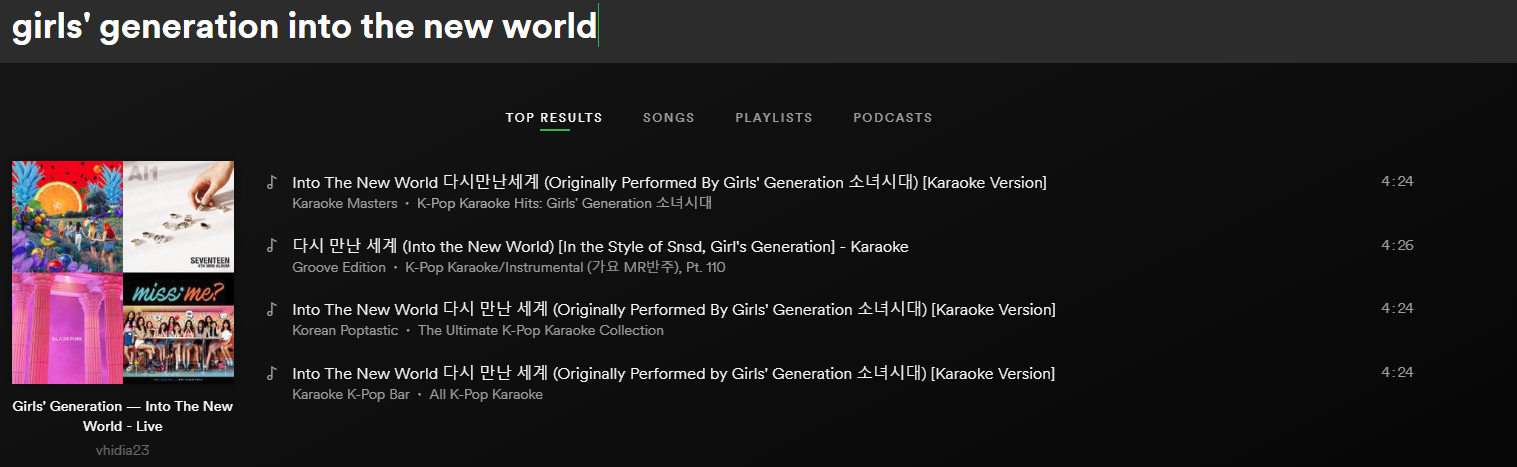
Task: Open the Playlists tab
Action: coord(774,118)
